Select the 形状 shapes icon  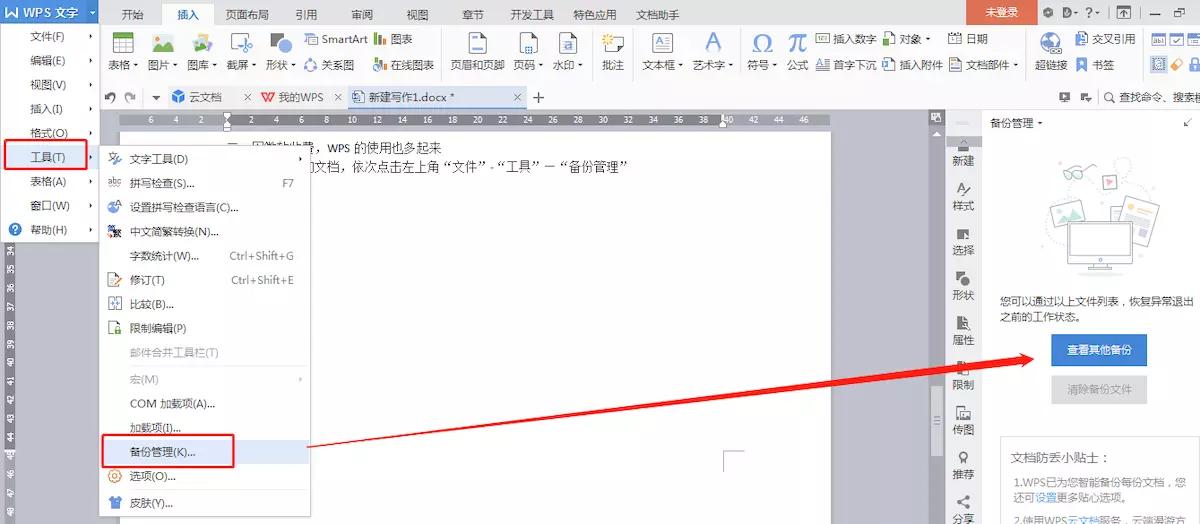tap(280, 44)
